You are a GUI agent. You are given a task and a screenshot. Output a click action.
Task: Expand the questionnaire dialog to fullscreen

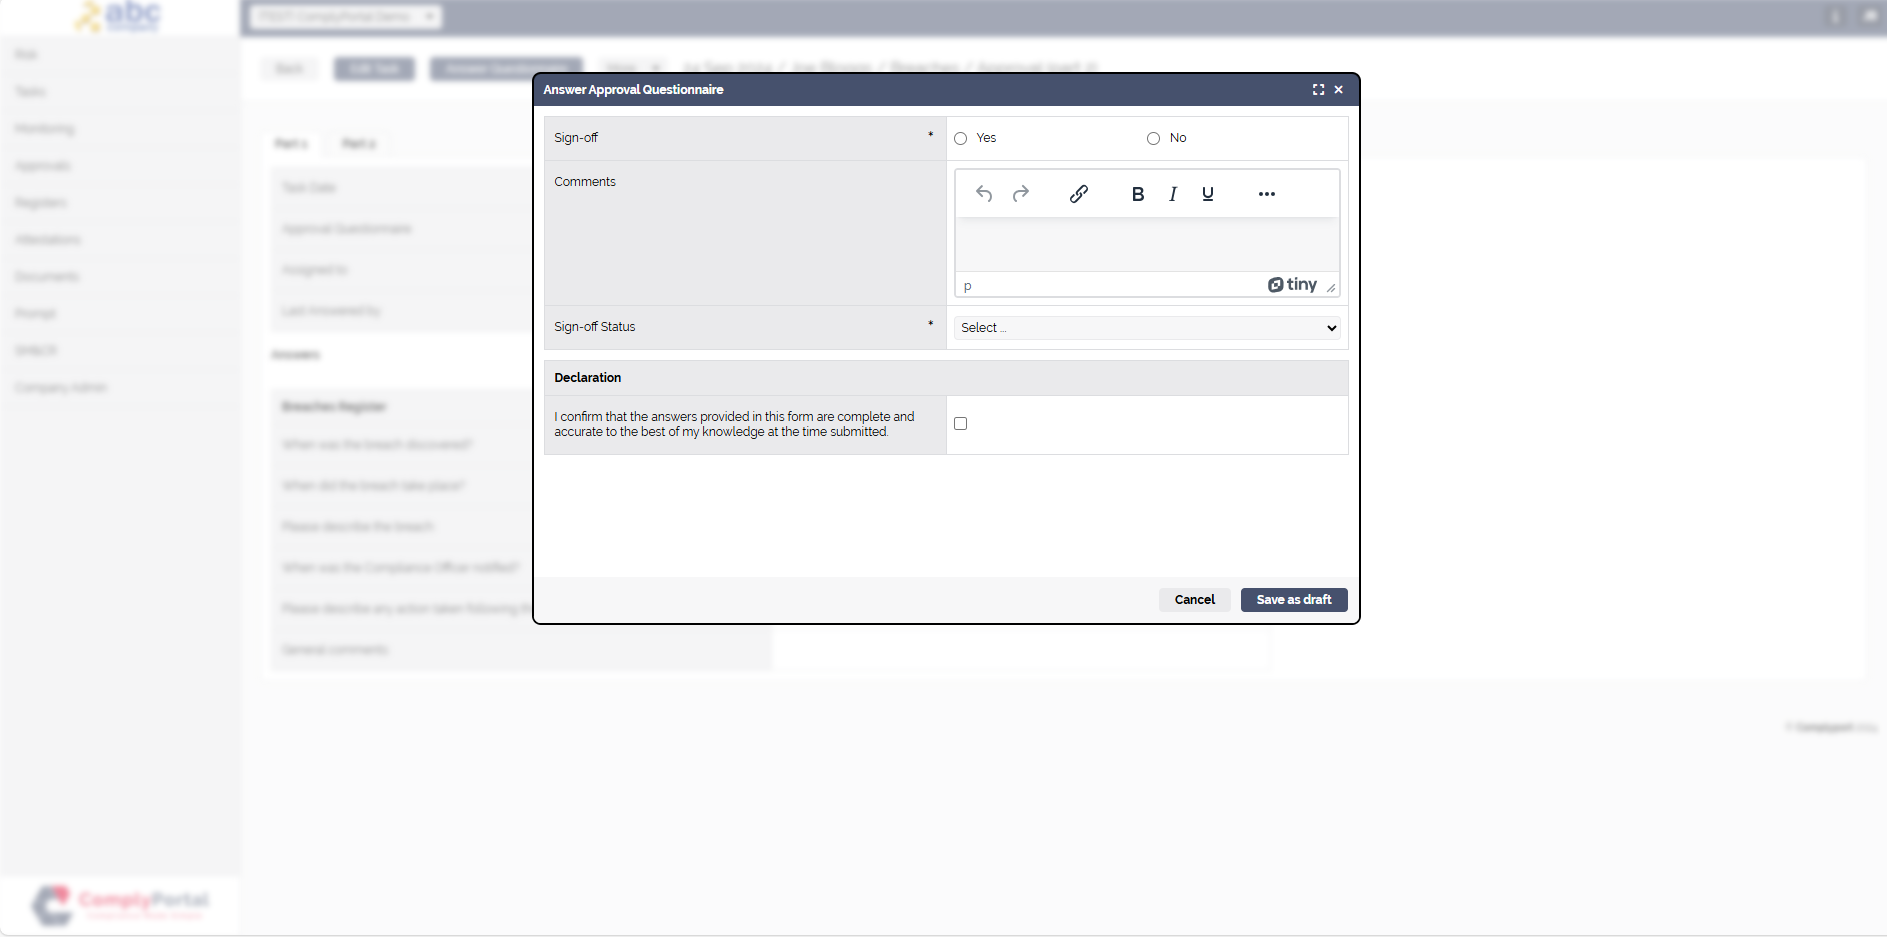point(1318,90)
